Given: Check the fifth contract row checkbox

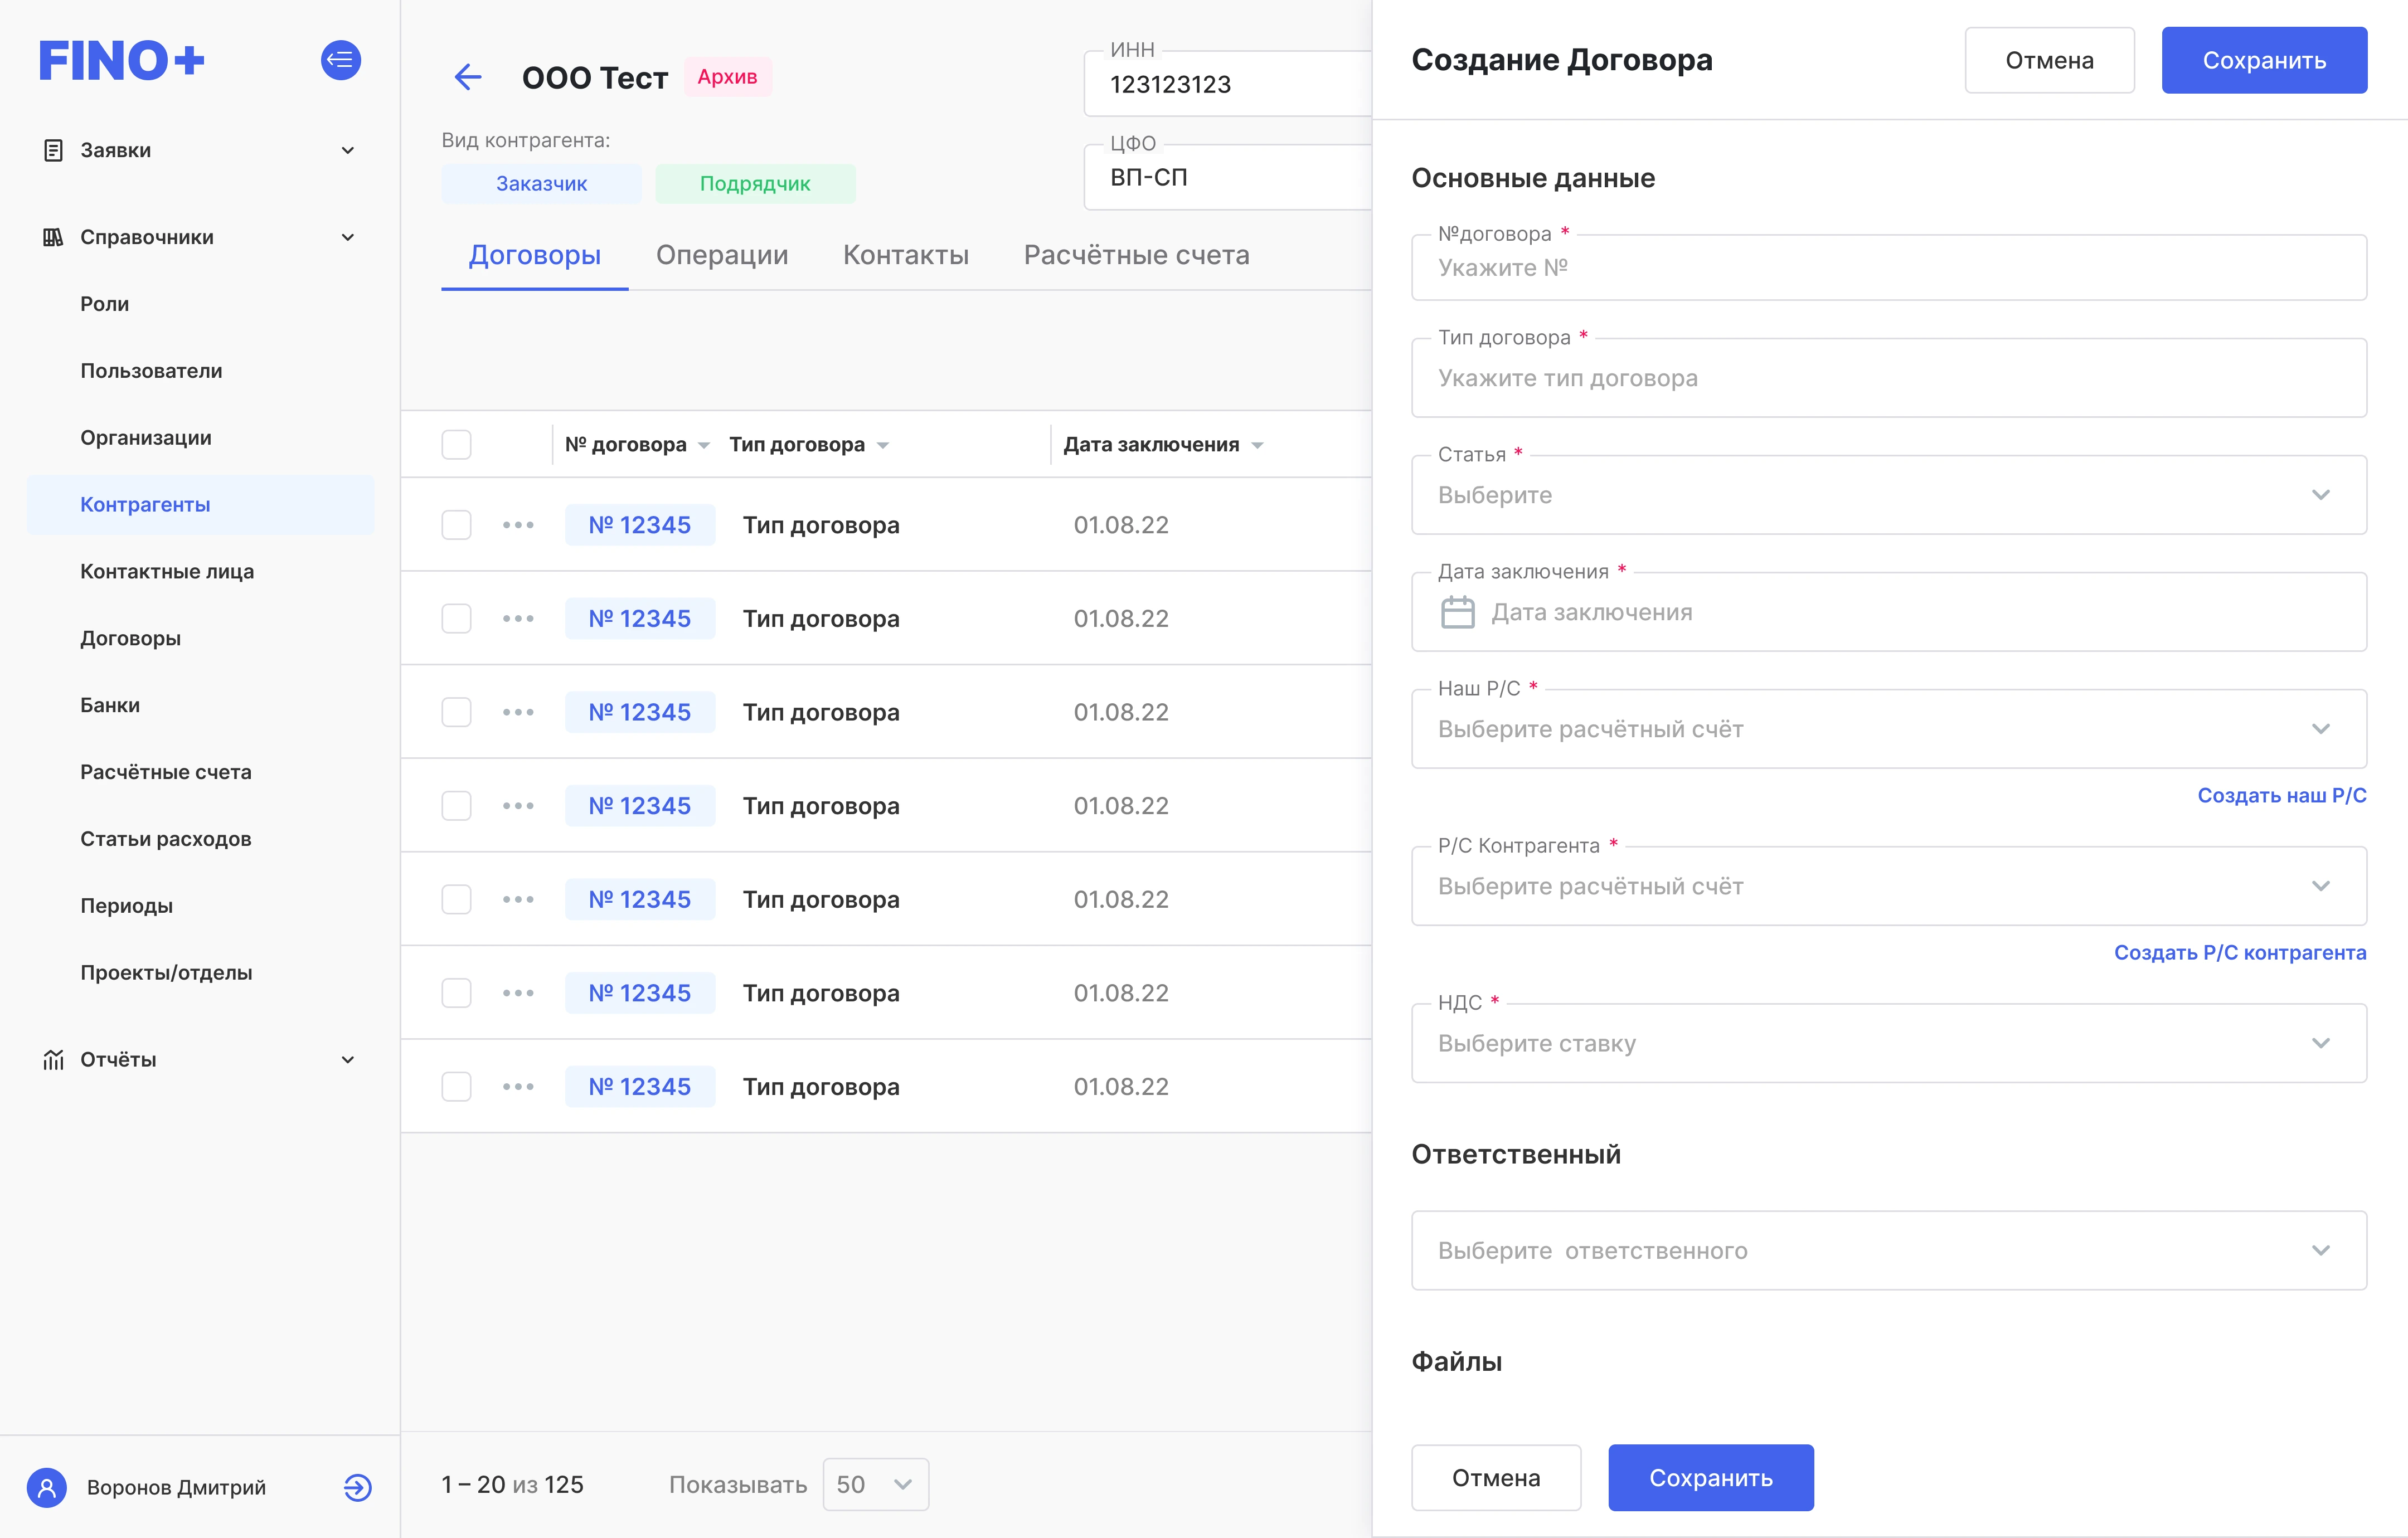Looking at the screenshot, I should point(456,899).
